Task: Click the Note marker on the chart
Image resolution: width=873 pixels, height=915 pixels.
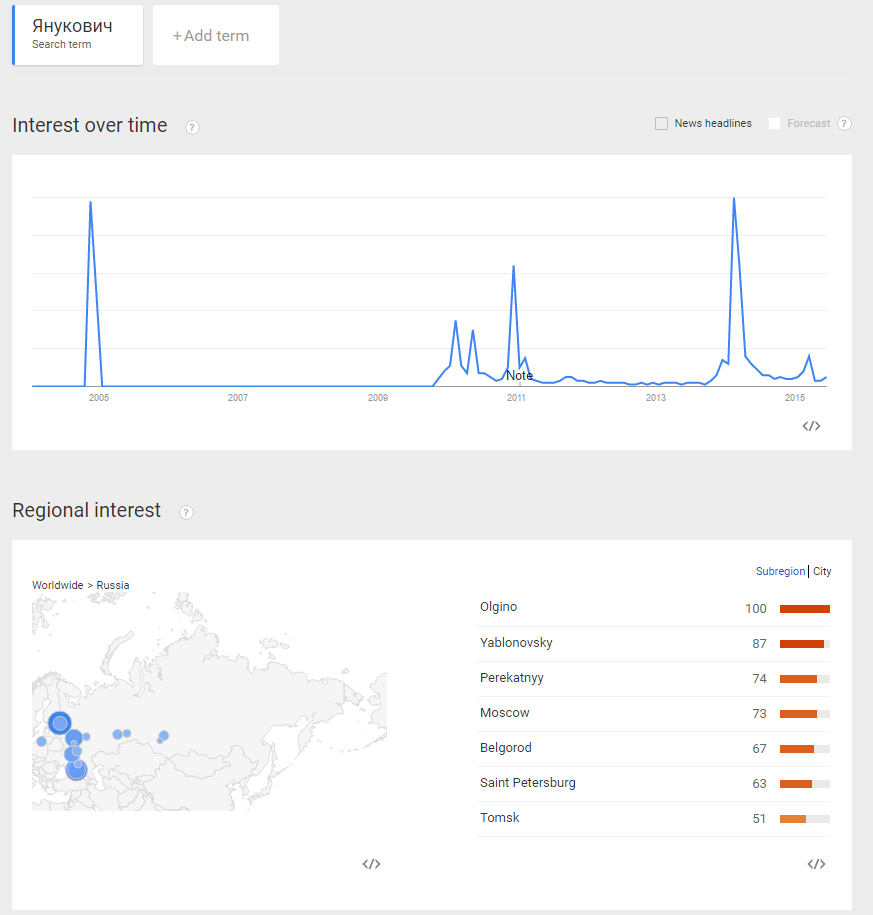Action: coord(519,376)
